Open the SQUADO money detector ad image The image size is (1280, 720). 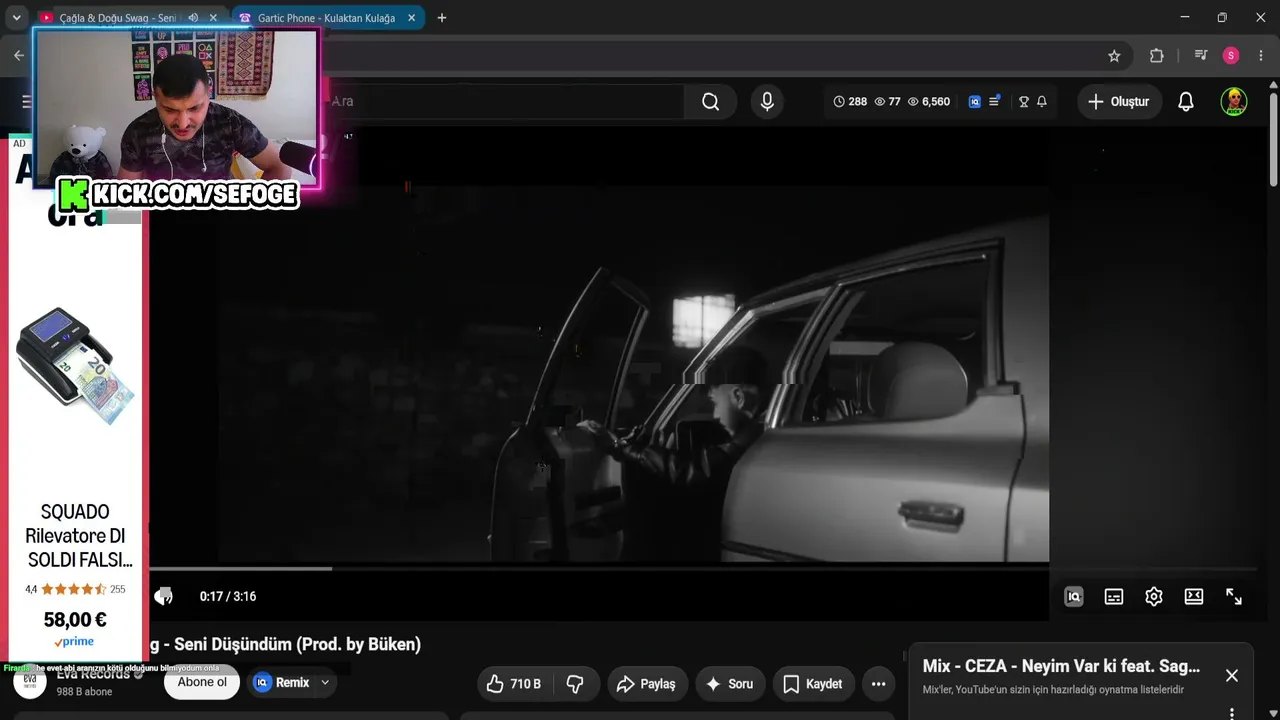(x=74, y=365)
